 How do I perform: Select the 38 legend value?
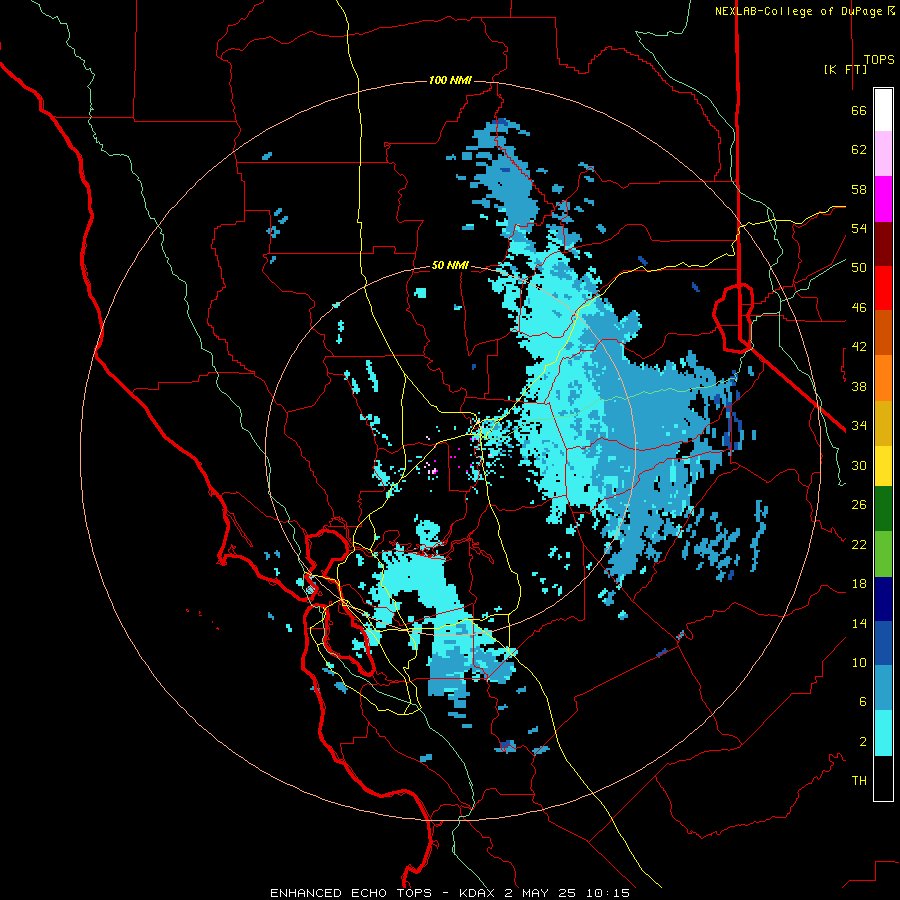pyautogui.click(x=859, y=386)
